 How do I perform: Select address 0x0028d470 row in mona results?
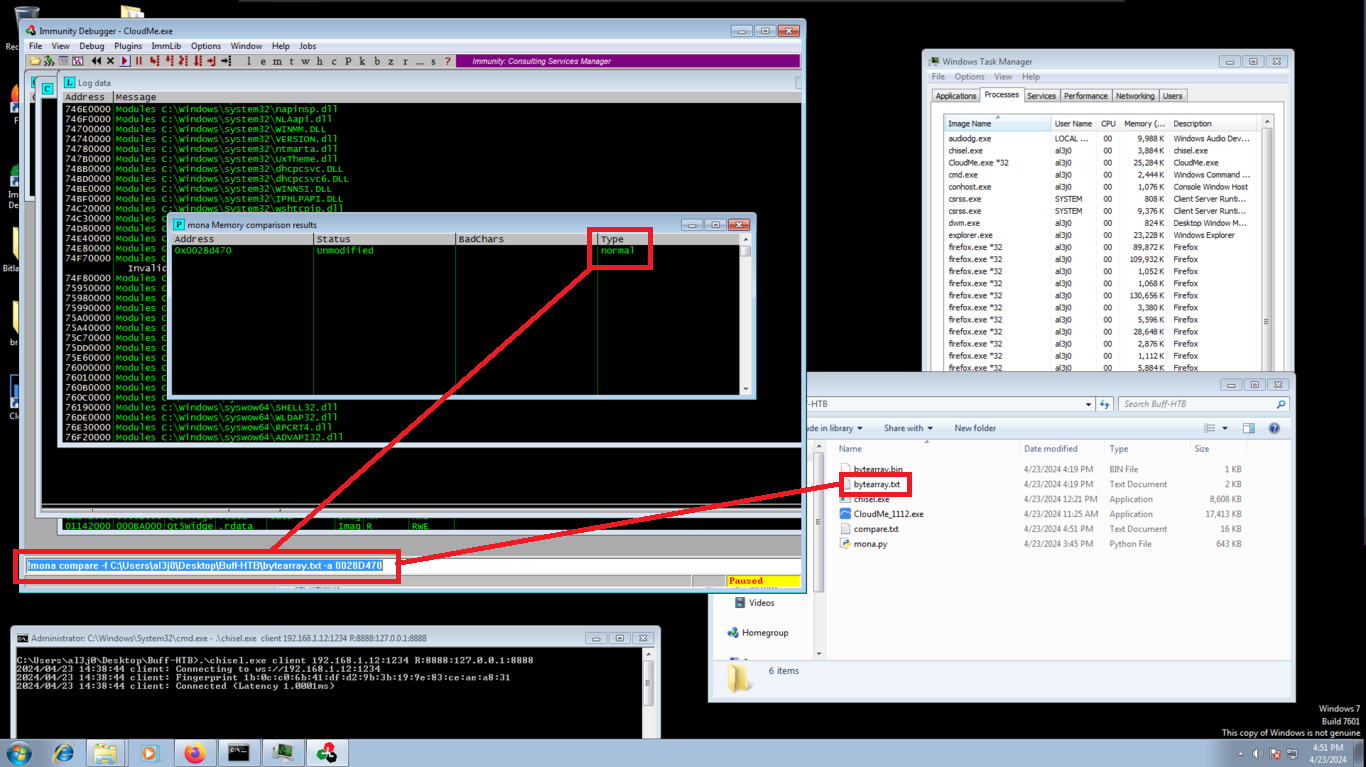click(x=455, y=250)
